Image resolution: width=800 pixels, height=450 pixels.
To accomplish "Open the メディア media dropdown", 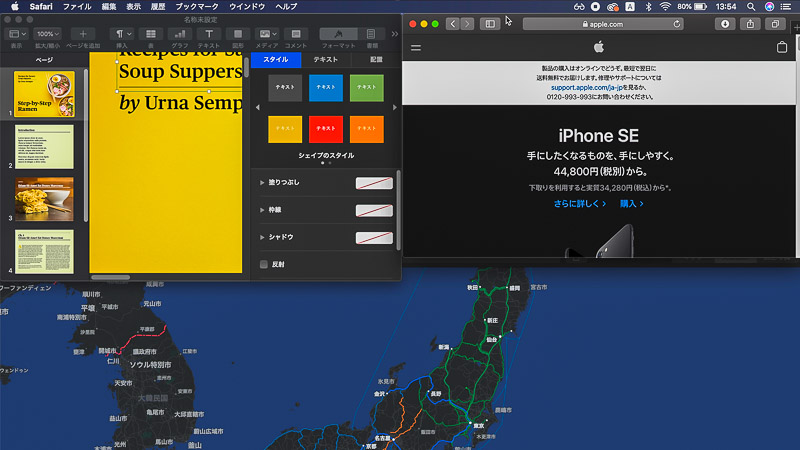I will coord(267,34).
